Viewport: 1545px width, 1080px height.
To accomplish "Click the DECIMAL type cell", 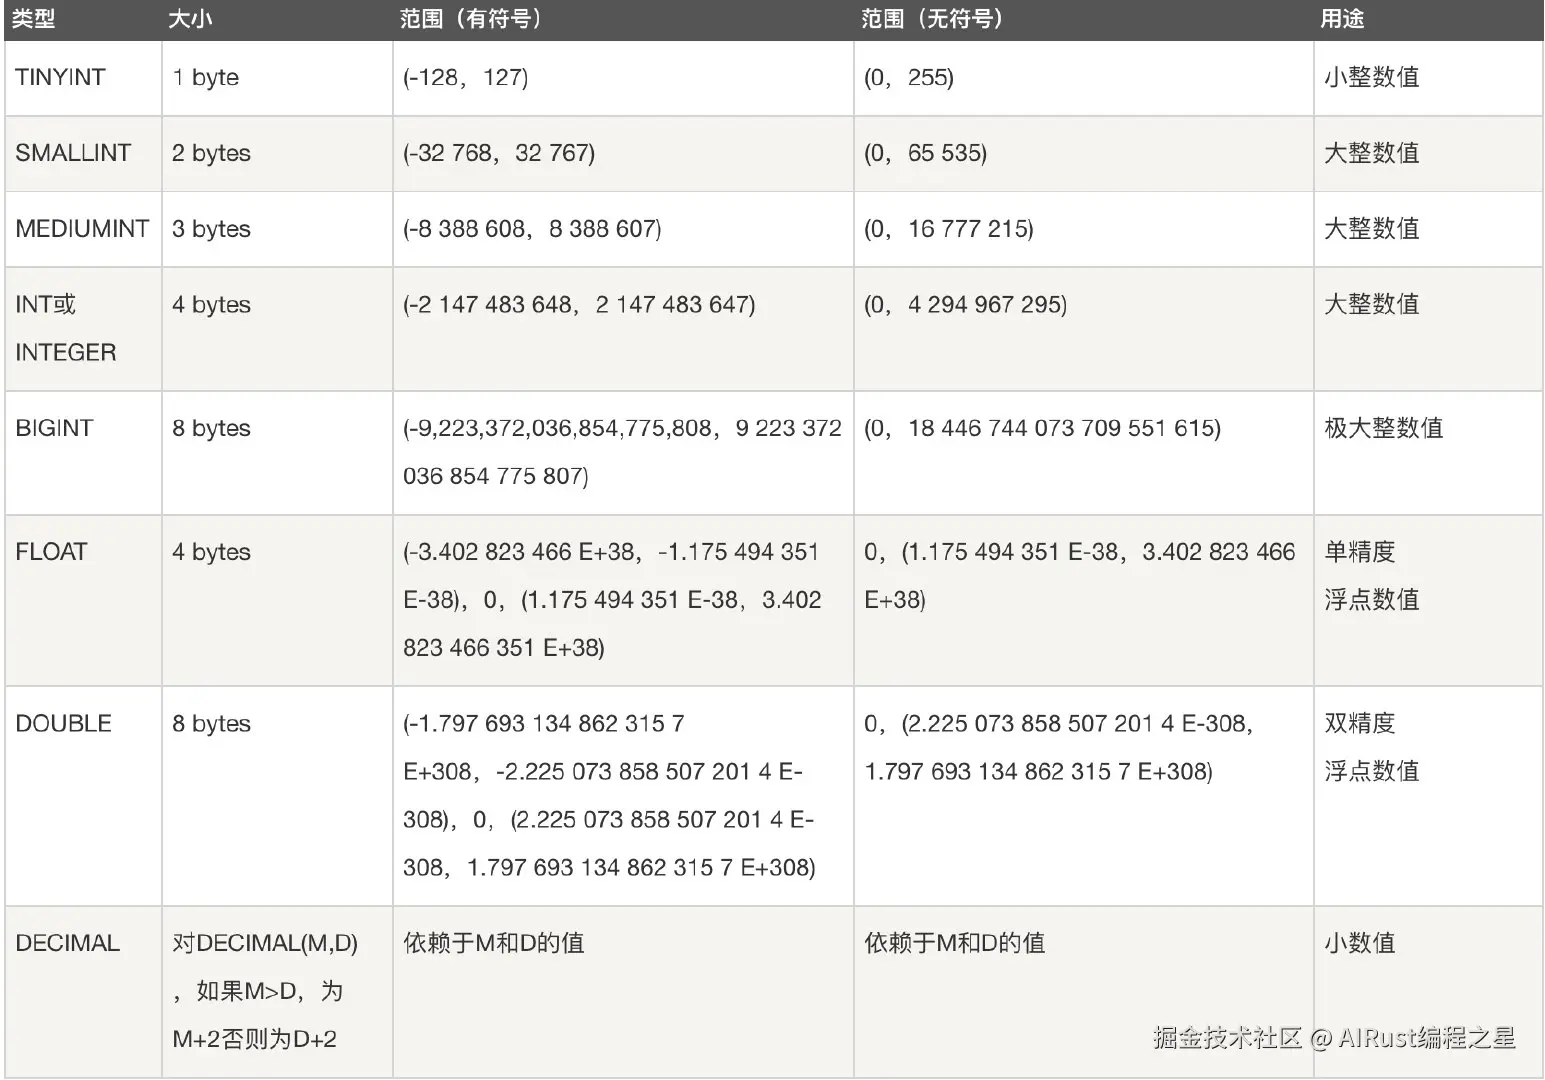I will (x=83, y=991).
